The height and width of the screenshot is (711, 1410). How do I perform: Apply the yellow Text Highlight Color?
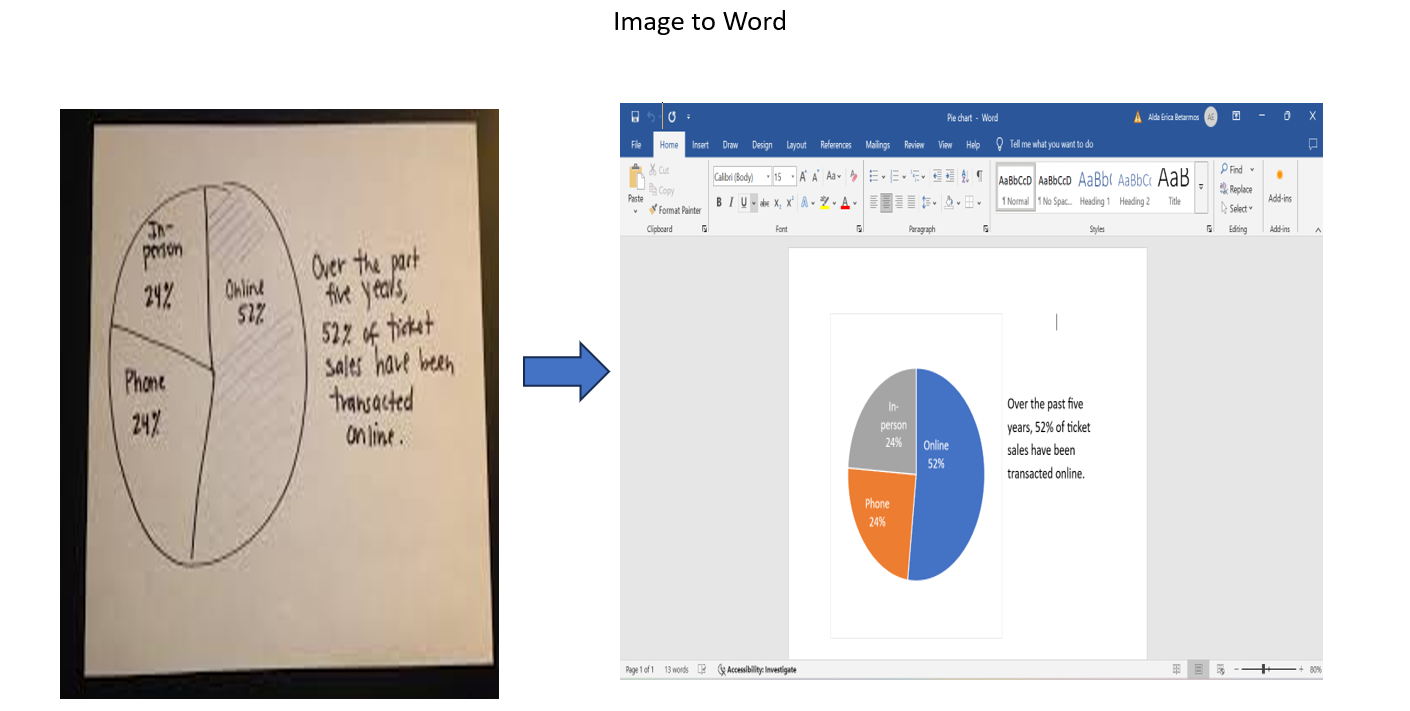825,203
